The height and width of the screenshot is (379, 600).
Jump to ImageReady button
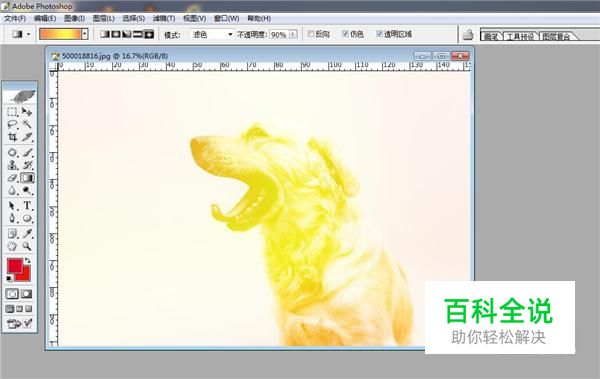coord(19,324)
